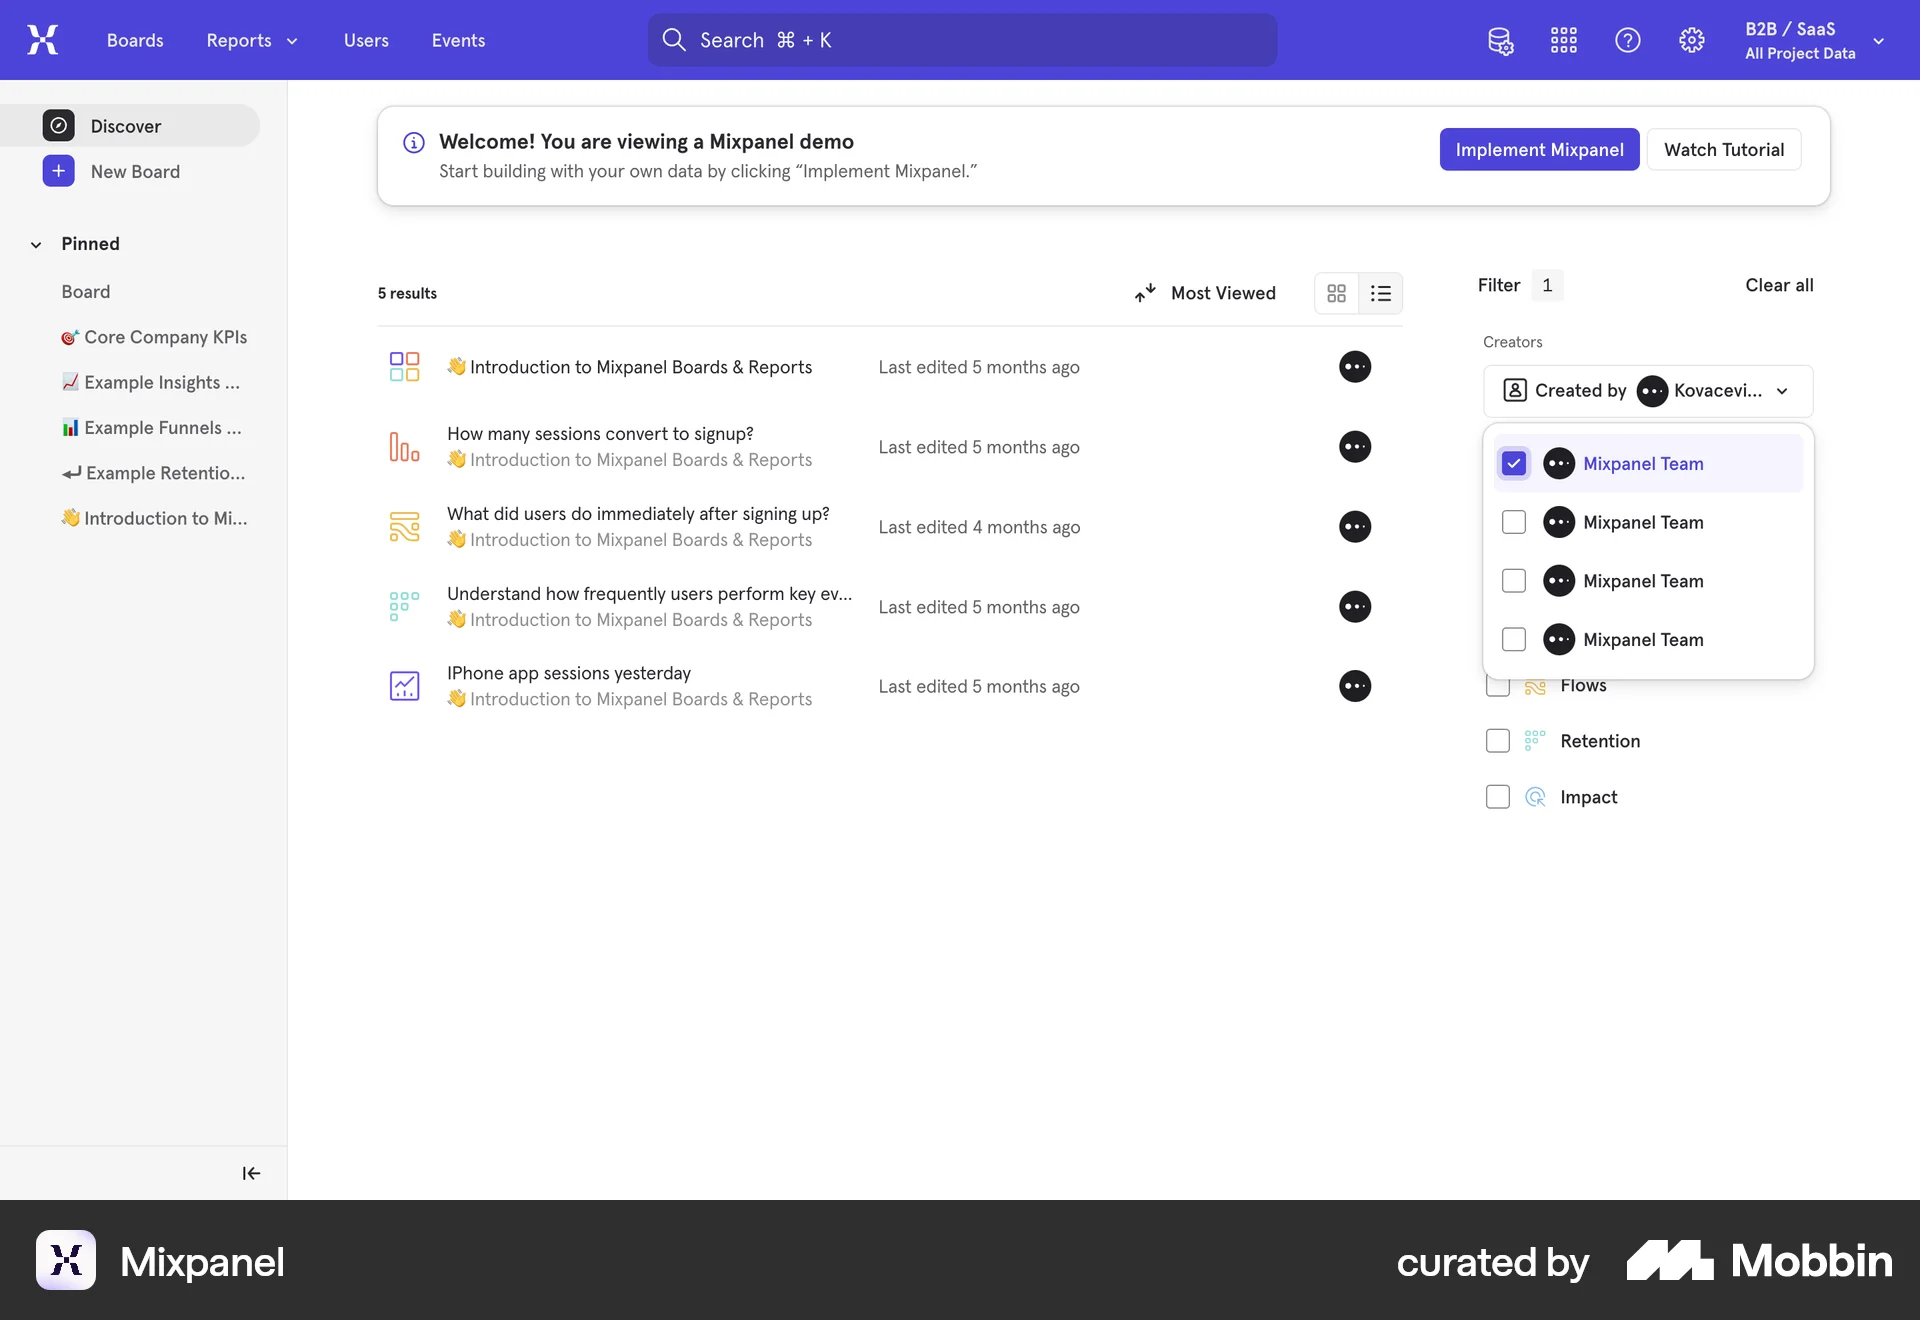Check the Retention report type filter
This screenshot has width=1920, height=1320.
(1498, 741)
